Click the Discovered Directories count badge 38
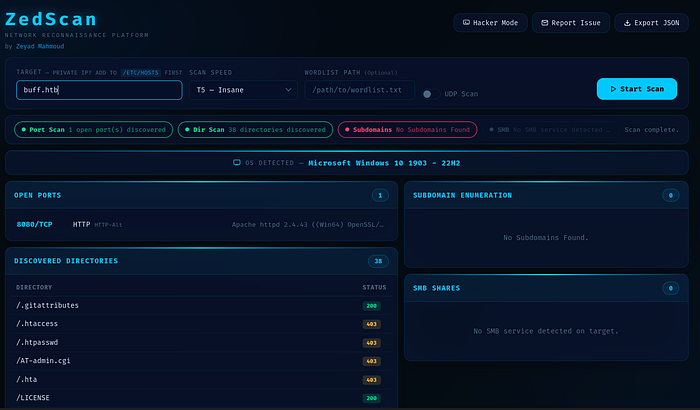This screenshot has width=700, height=410. click(x=378, y=261)
